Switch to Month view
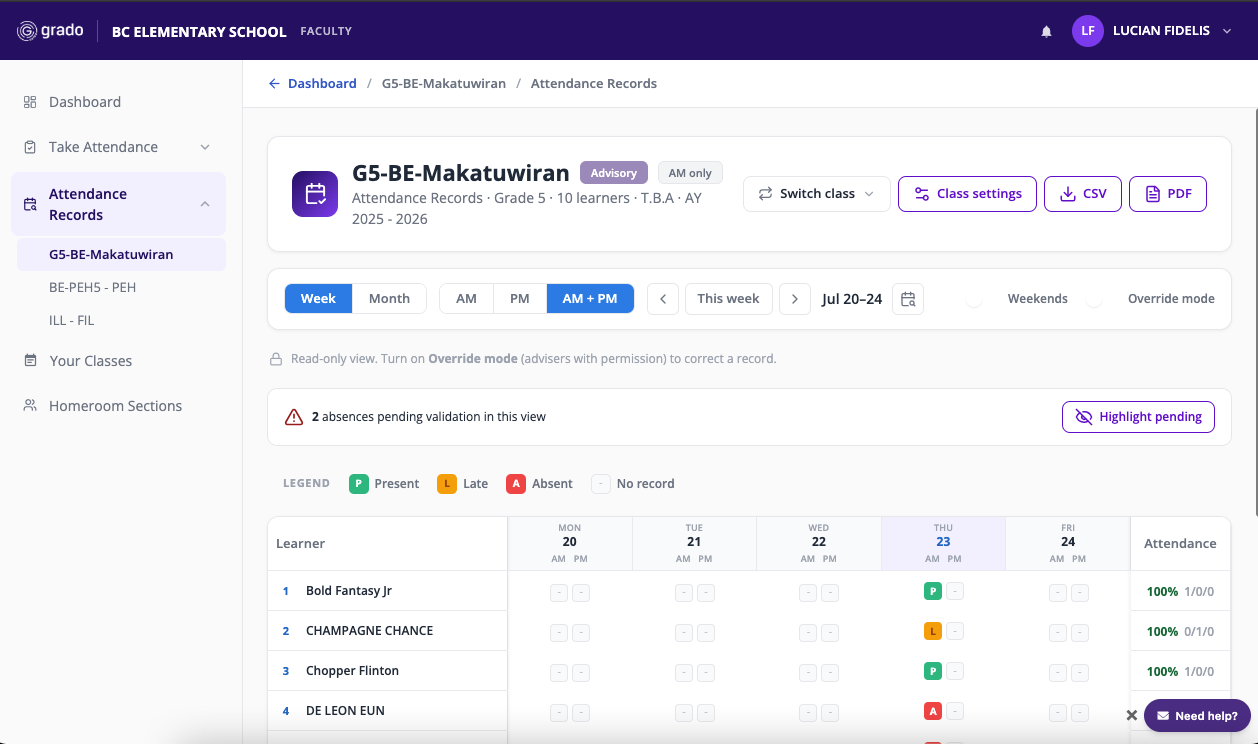This screenshot has height=744, width=1258. tap(389, 299)
